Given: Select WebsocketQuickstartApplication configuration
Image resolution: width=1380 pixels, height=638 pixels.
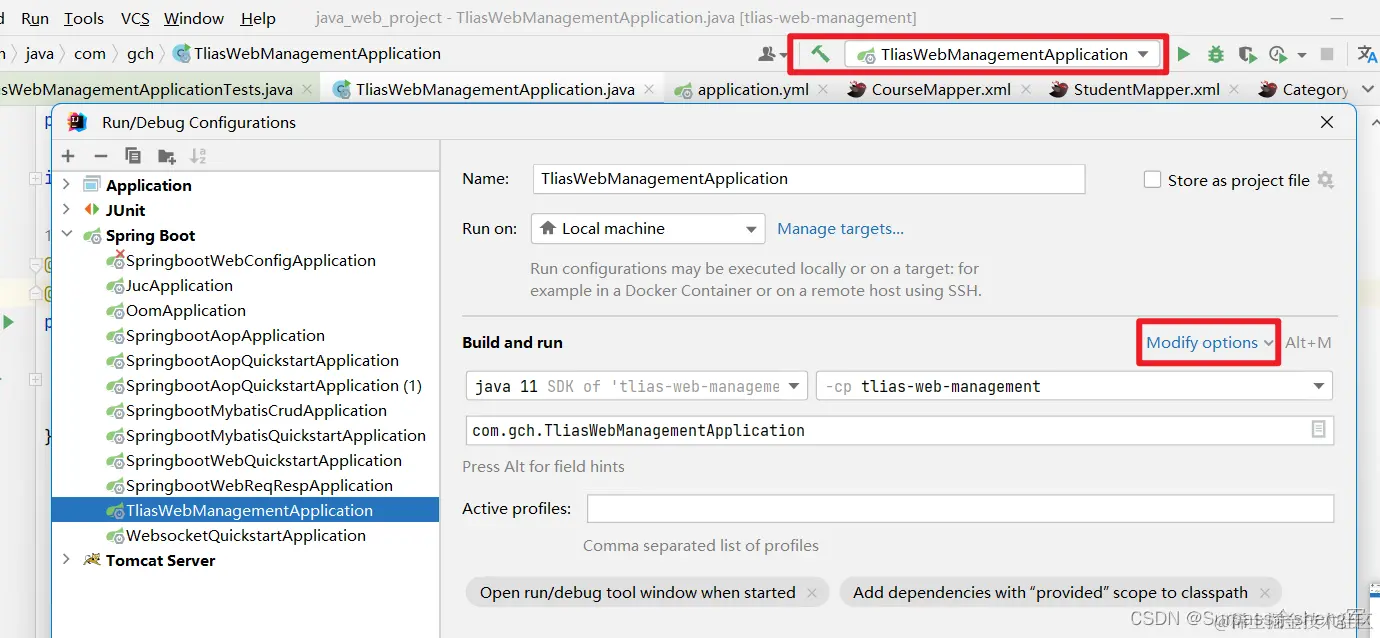Looking at the screenshot, I should [x=245, y=535].
